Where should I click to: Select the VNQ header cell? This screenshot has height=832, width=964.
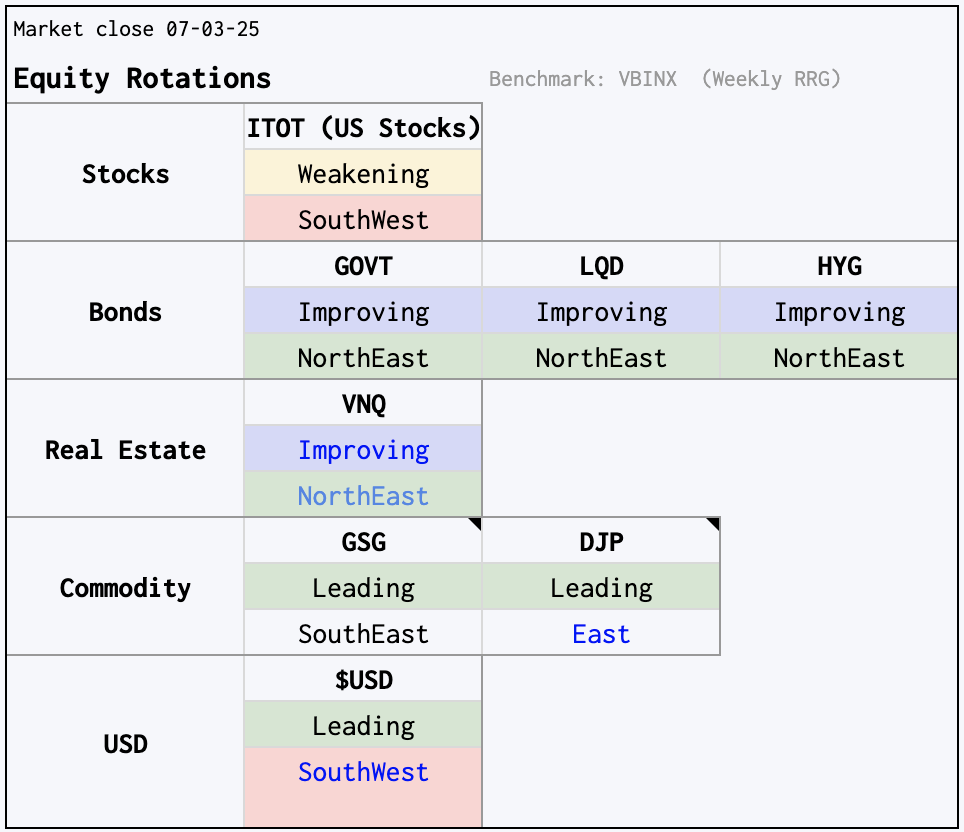[363, 403]
